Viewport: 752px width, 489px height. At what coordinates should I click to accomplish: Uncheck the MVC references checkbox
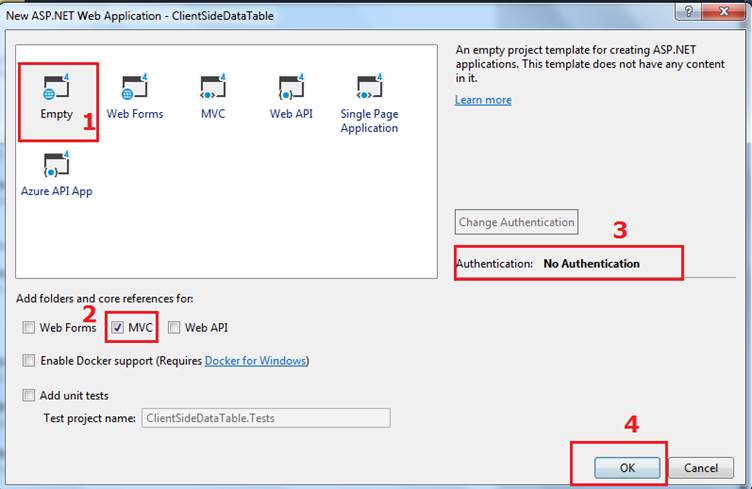coord(118,327)
